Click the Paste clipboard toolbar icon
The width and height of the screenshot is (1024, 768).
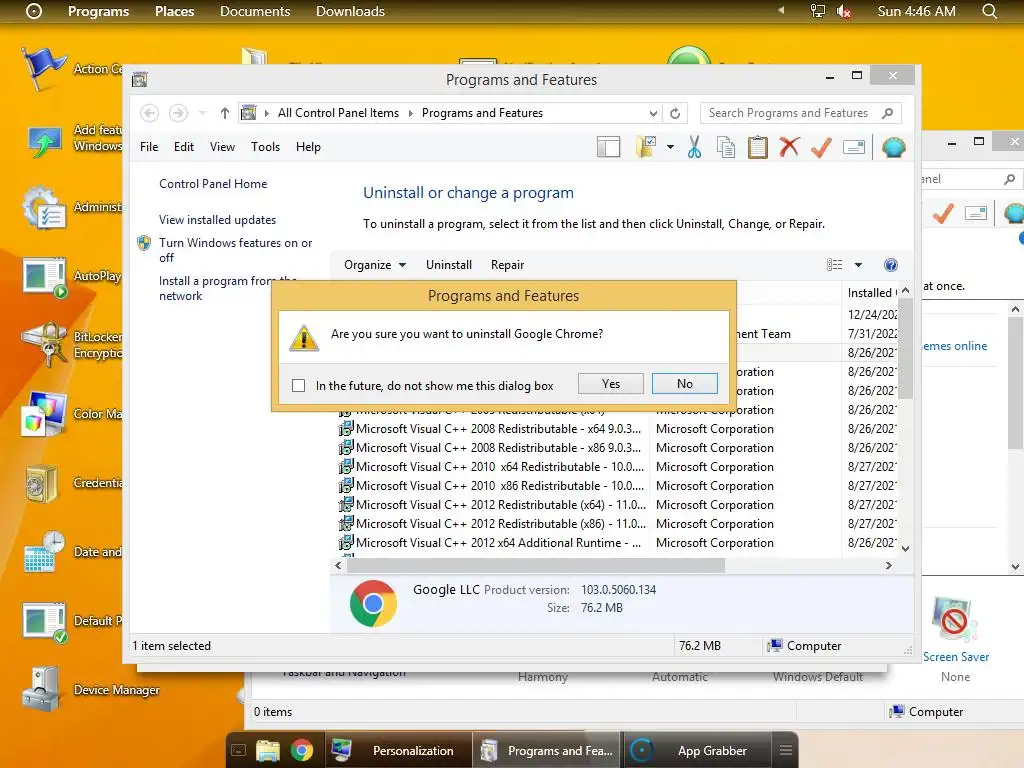coord(758,147)
